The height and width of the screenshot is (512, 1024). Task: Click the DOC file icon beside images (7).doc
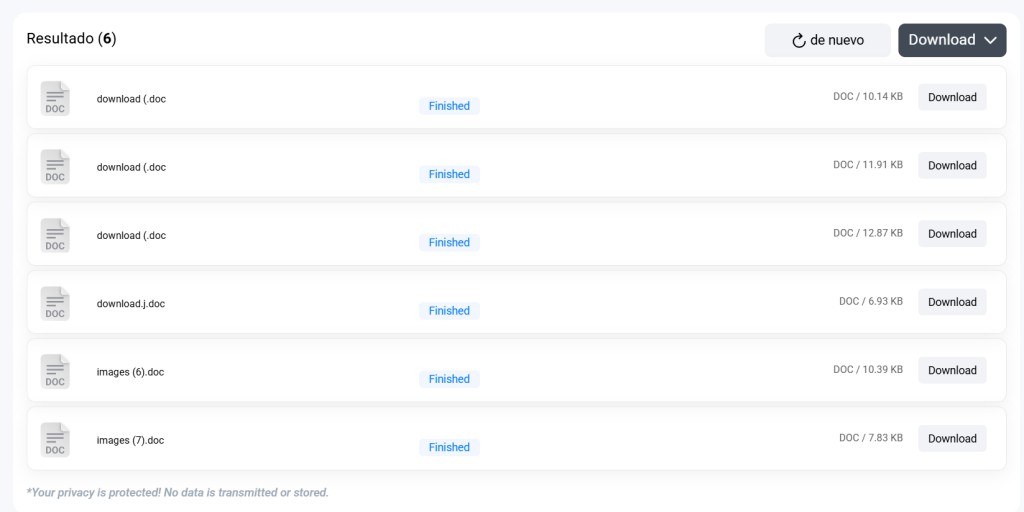tap(55, 440)
